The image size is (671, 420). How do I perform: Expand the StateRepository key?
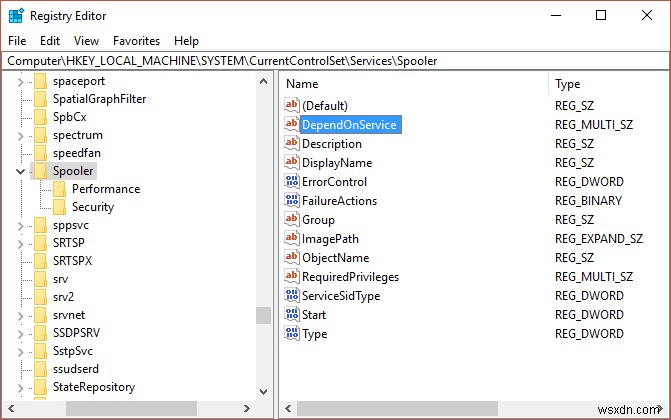(21, 387)
